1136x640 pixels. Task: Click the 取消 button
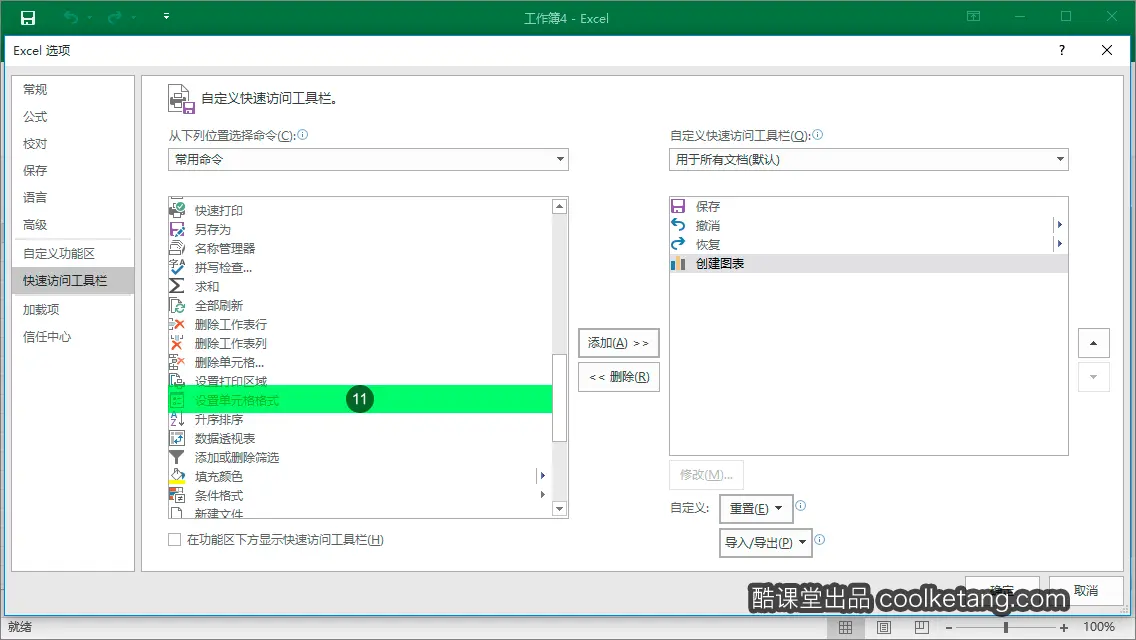pos(1086,591)
